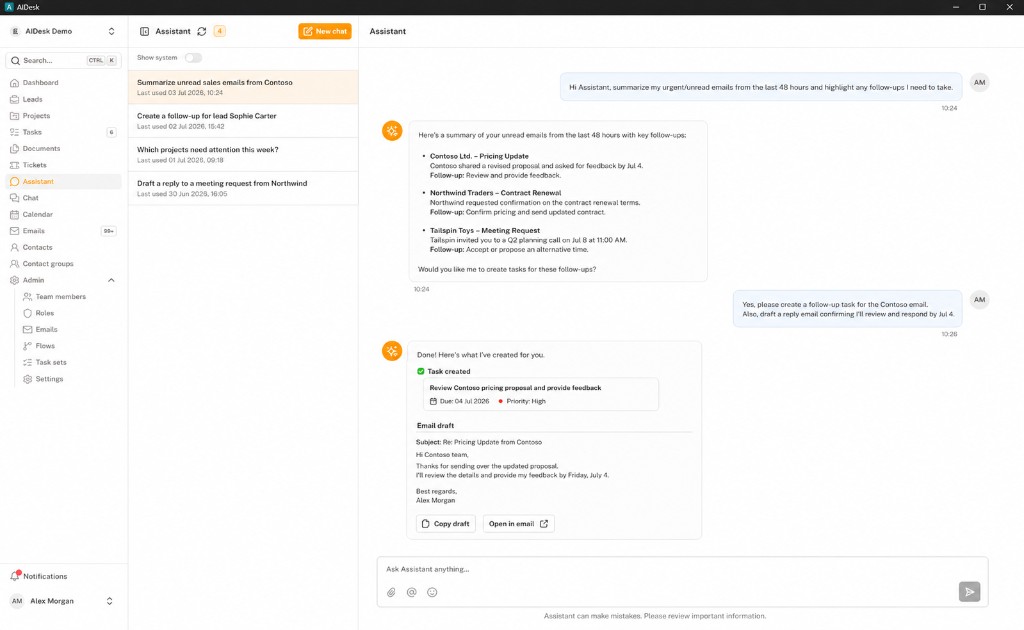The image size is (1024, 630).
Task: Go to Tickets in the sidebar
Action: pos(35,165)
